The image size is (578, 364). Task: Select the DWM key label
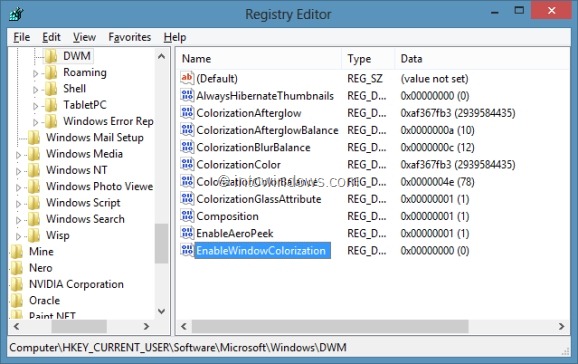pyautogui.click(x=77, y=56)
